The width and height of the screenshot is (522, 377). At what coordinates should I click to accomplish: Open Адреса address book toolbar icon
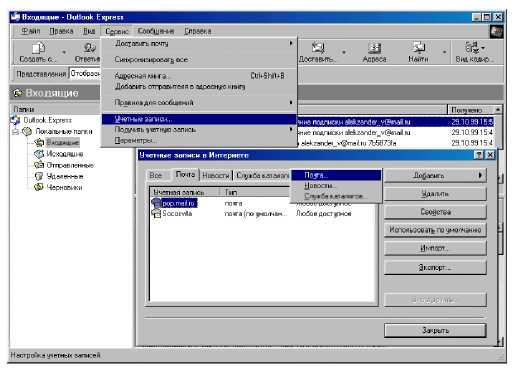point(374,48)
